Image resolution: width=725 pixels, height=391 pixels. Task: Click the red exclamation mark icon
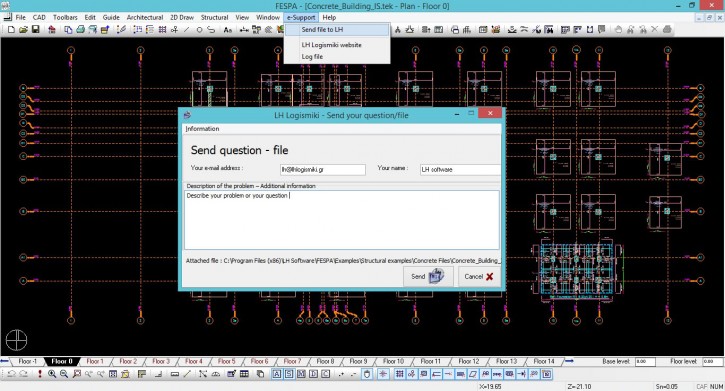(40, 374)
